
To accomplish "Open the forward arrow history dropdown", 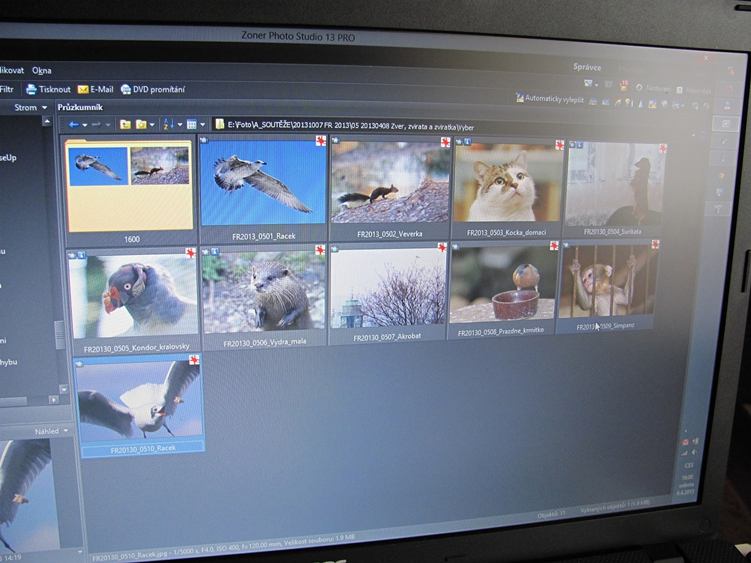I will click(x=108, y=125).
